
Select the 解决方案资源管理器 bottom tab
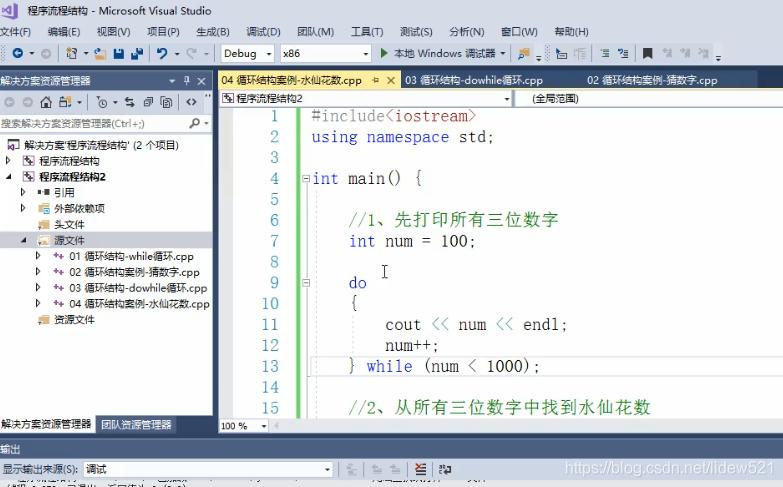(x=46, y=425)
